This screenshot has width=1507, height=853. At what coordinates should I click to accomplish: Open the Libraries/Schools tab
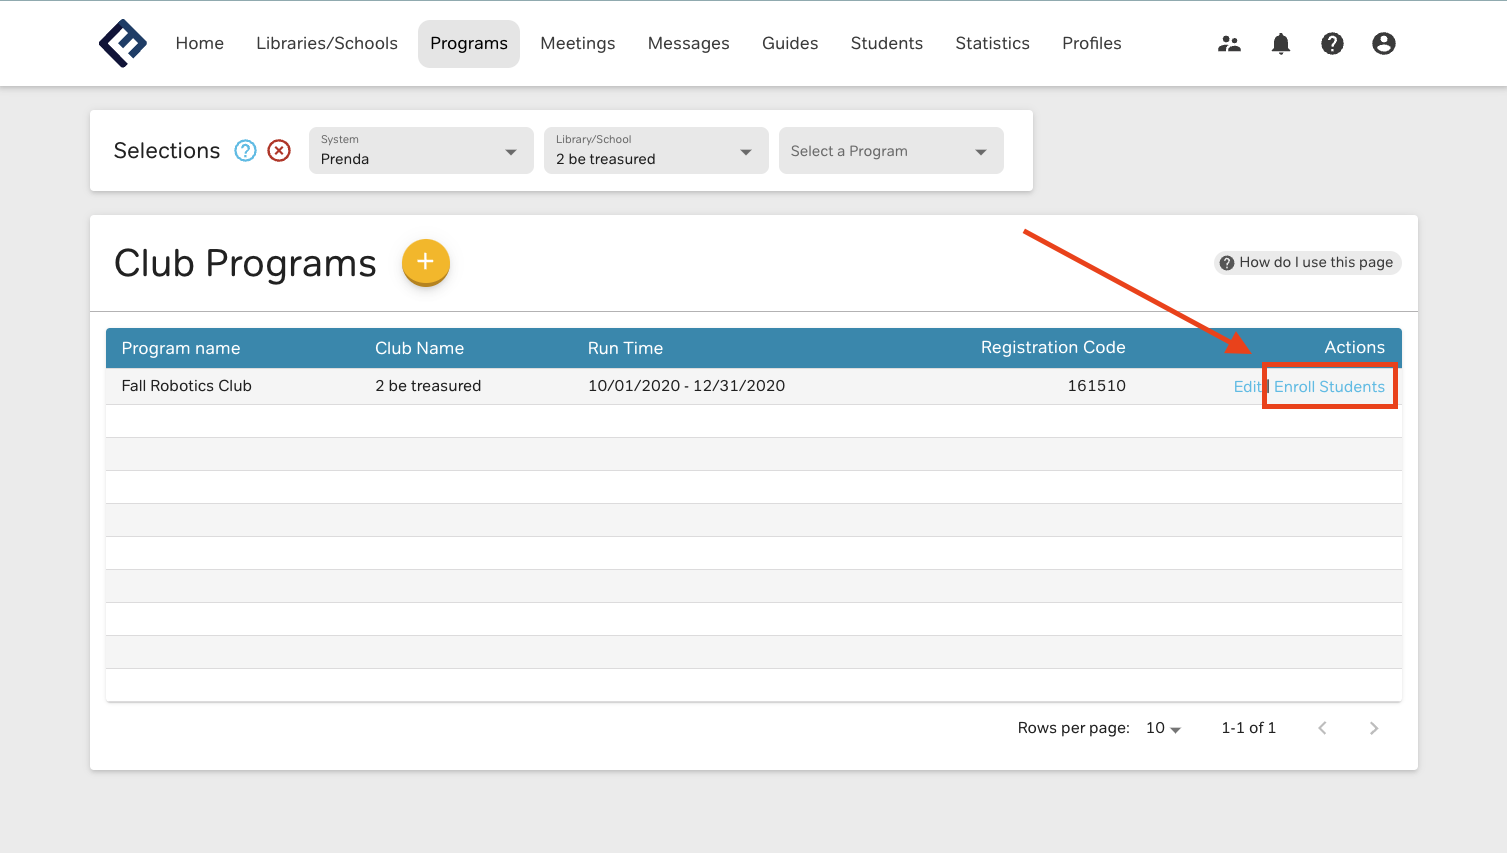coord(327,43)
